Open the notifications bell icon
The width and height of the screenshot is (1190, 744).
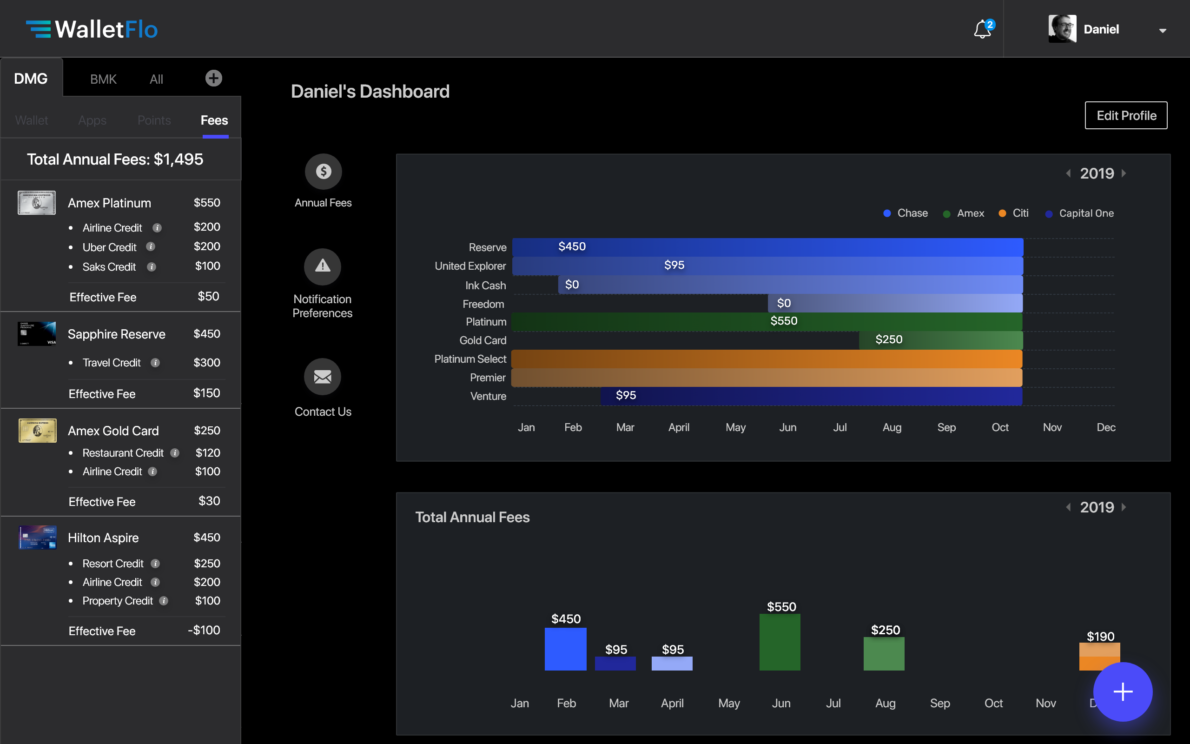tap(983, 30)
